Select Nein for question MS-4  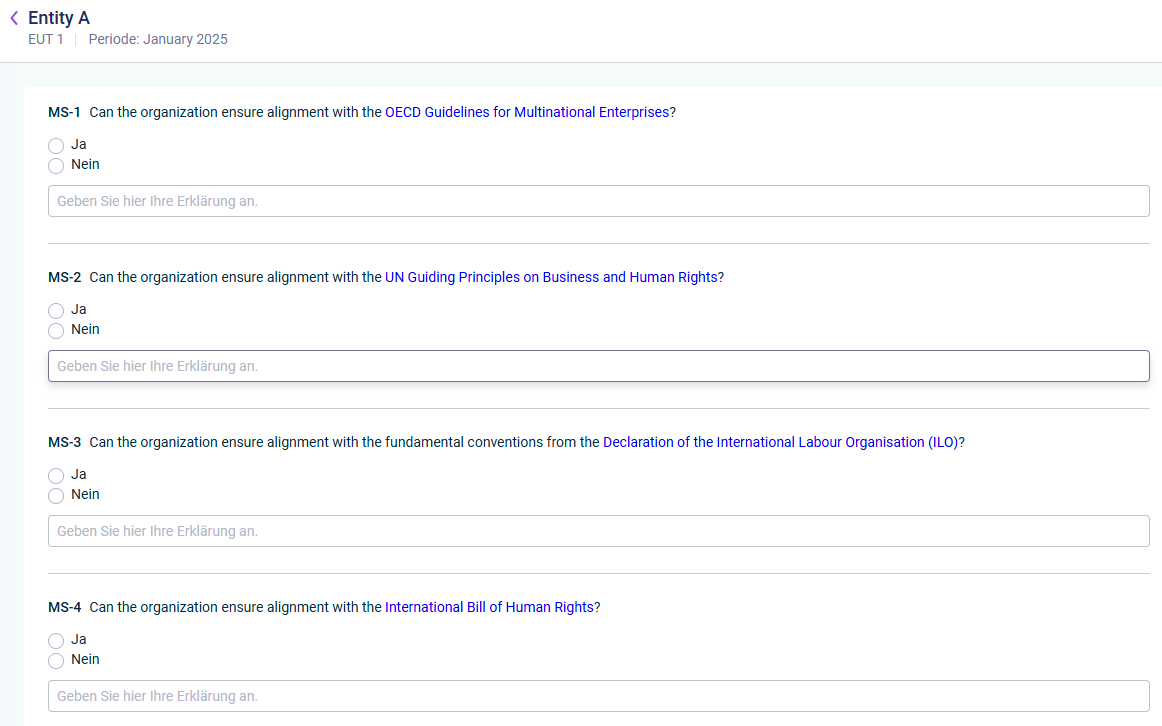[x=56, y=661]
